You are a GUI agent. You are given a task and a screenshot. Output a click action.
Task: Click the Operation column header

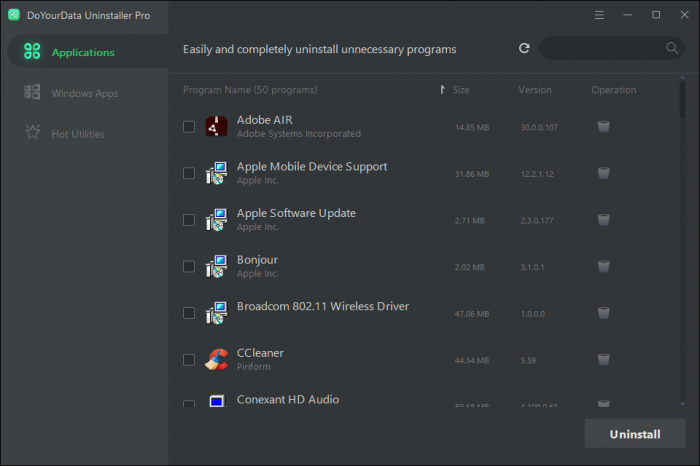pos(614,90)
